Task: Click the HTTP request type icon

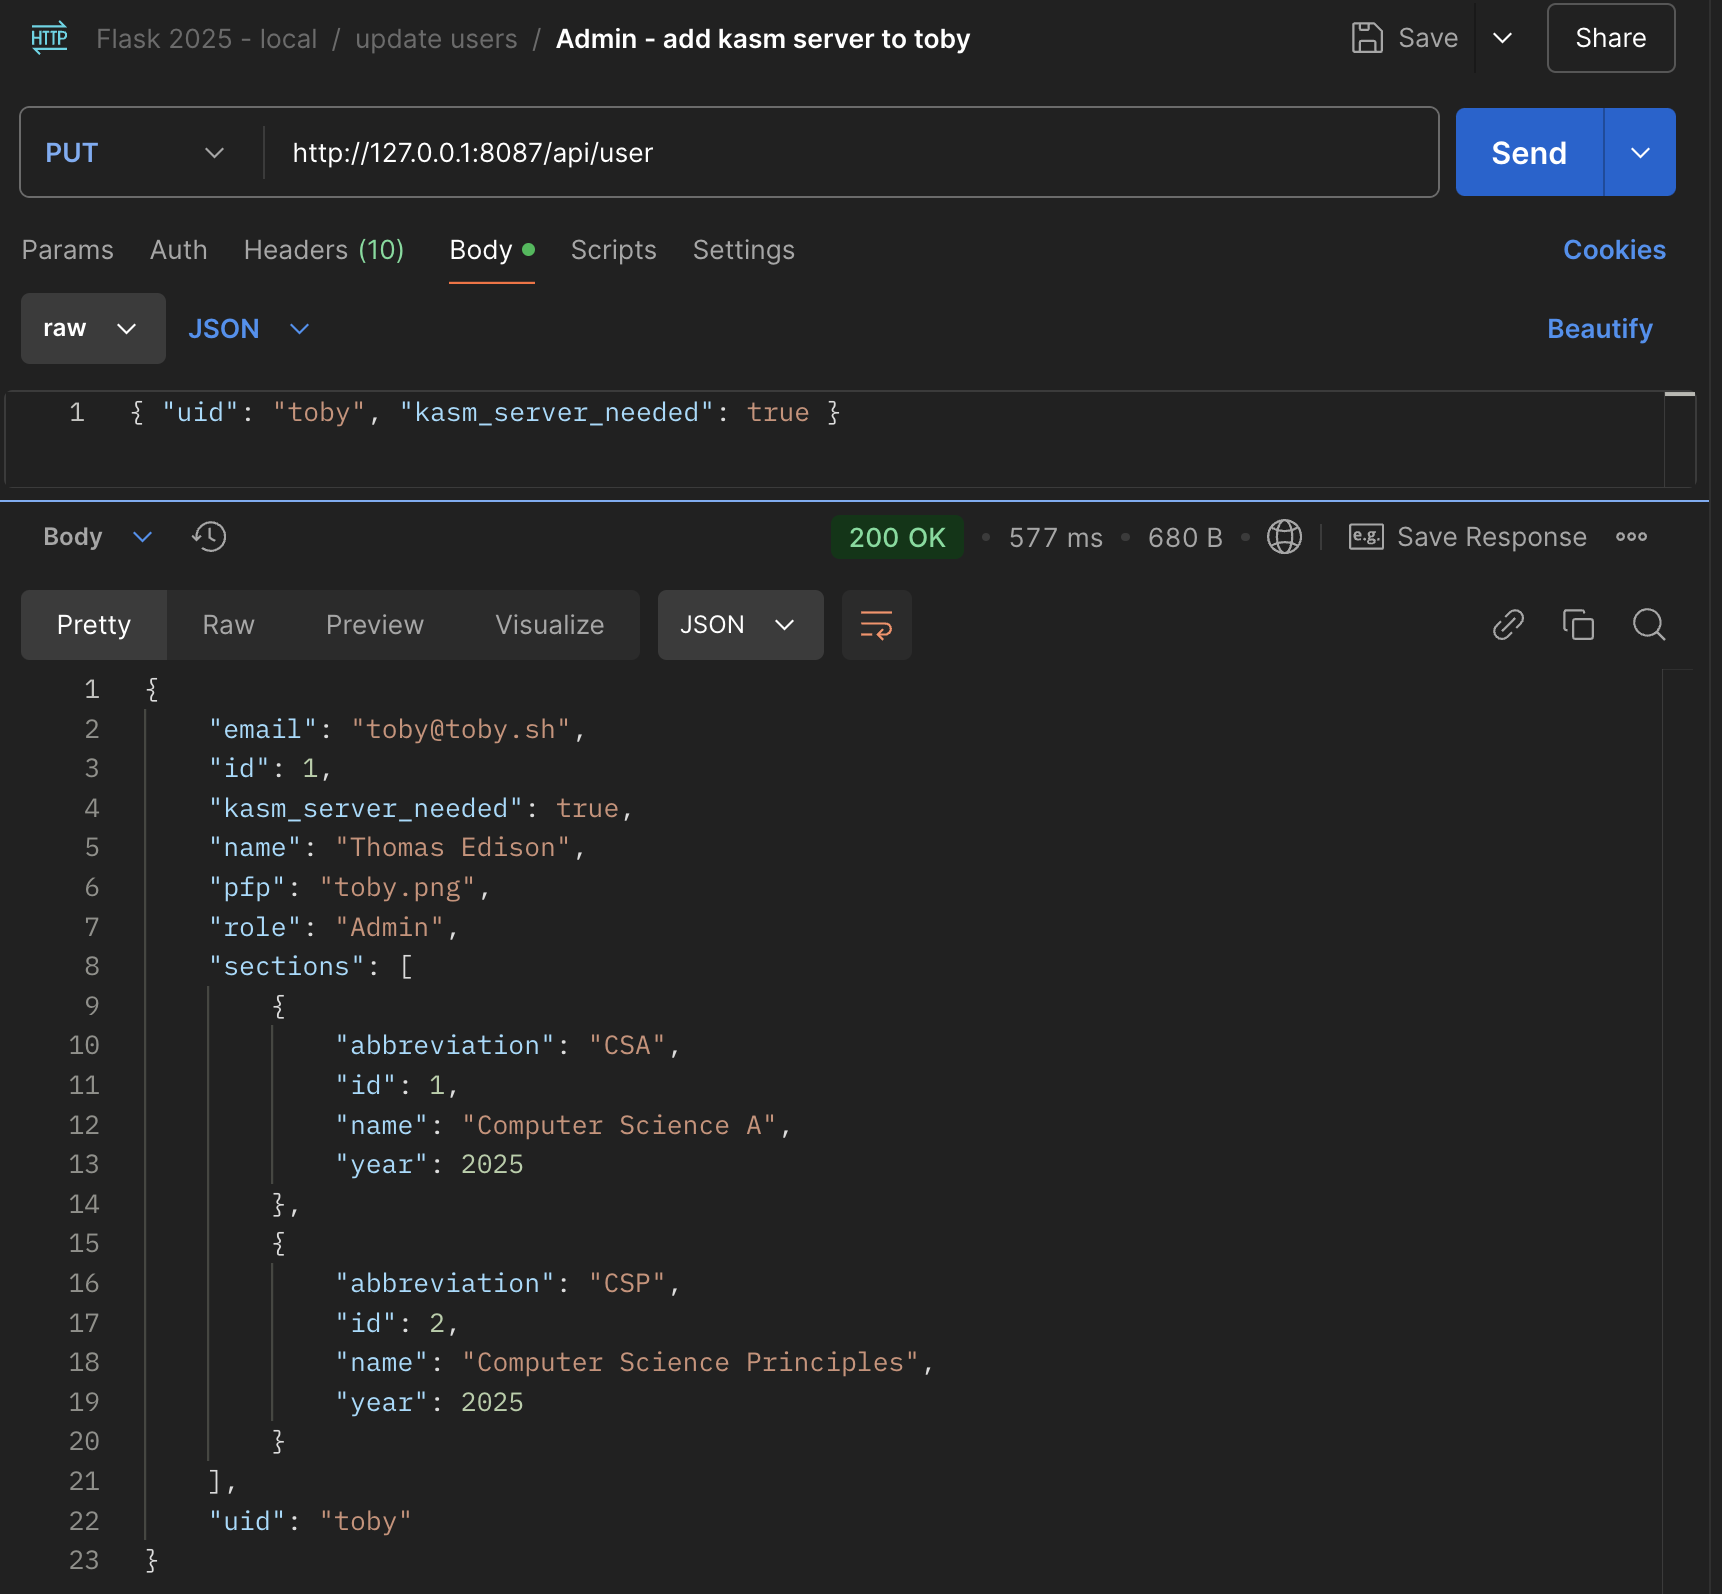Action: [x=49, y=38]
